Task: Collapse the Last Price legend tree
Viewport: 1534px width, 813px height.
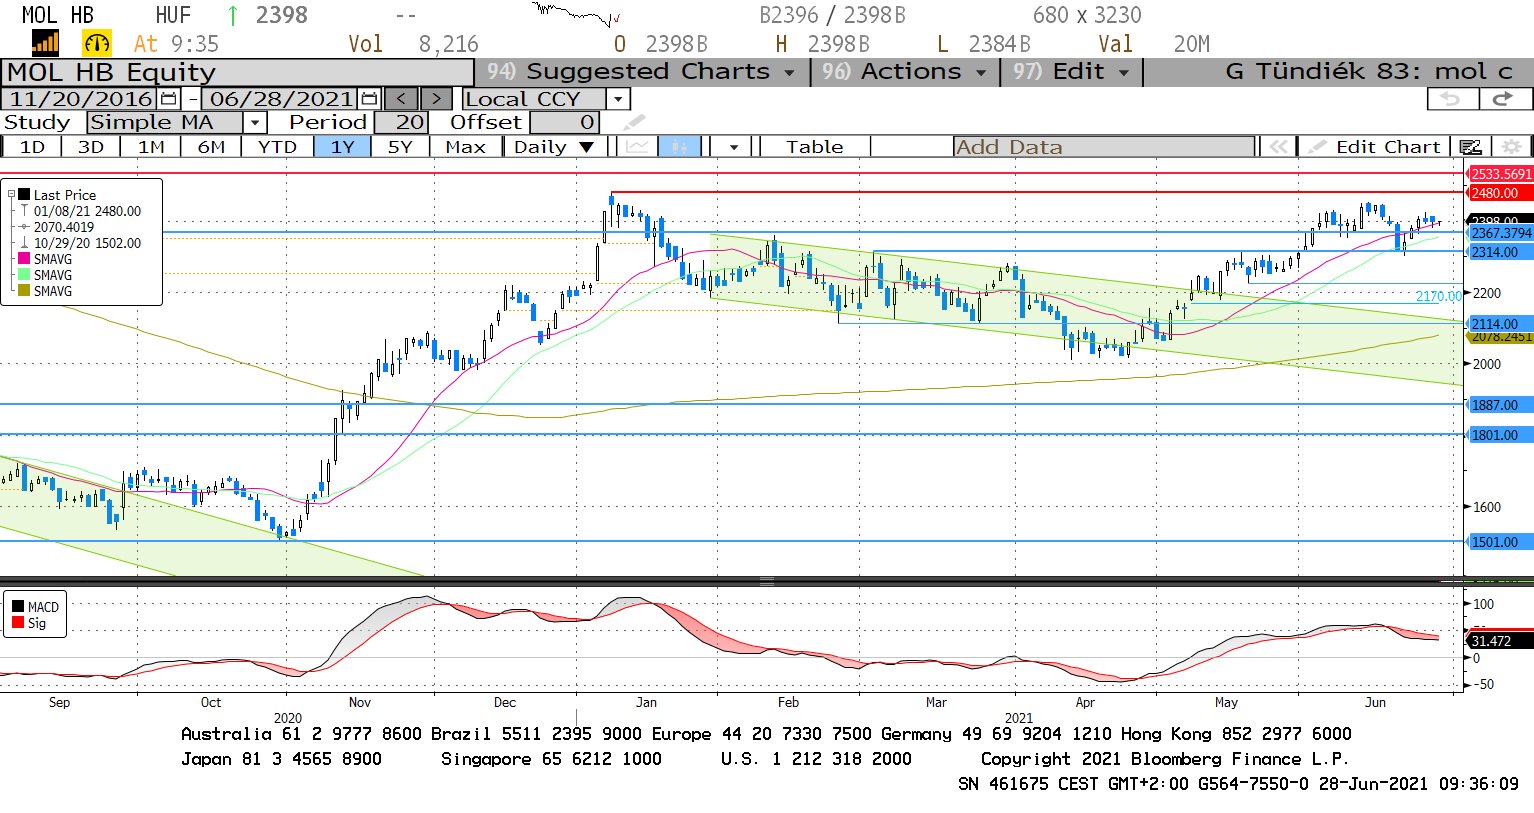Action: tap(11, 195)
